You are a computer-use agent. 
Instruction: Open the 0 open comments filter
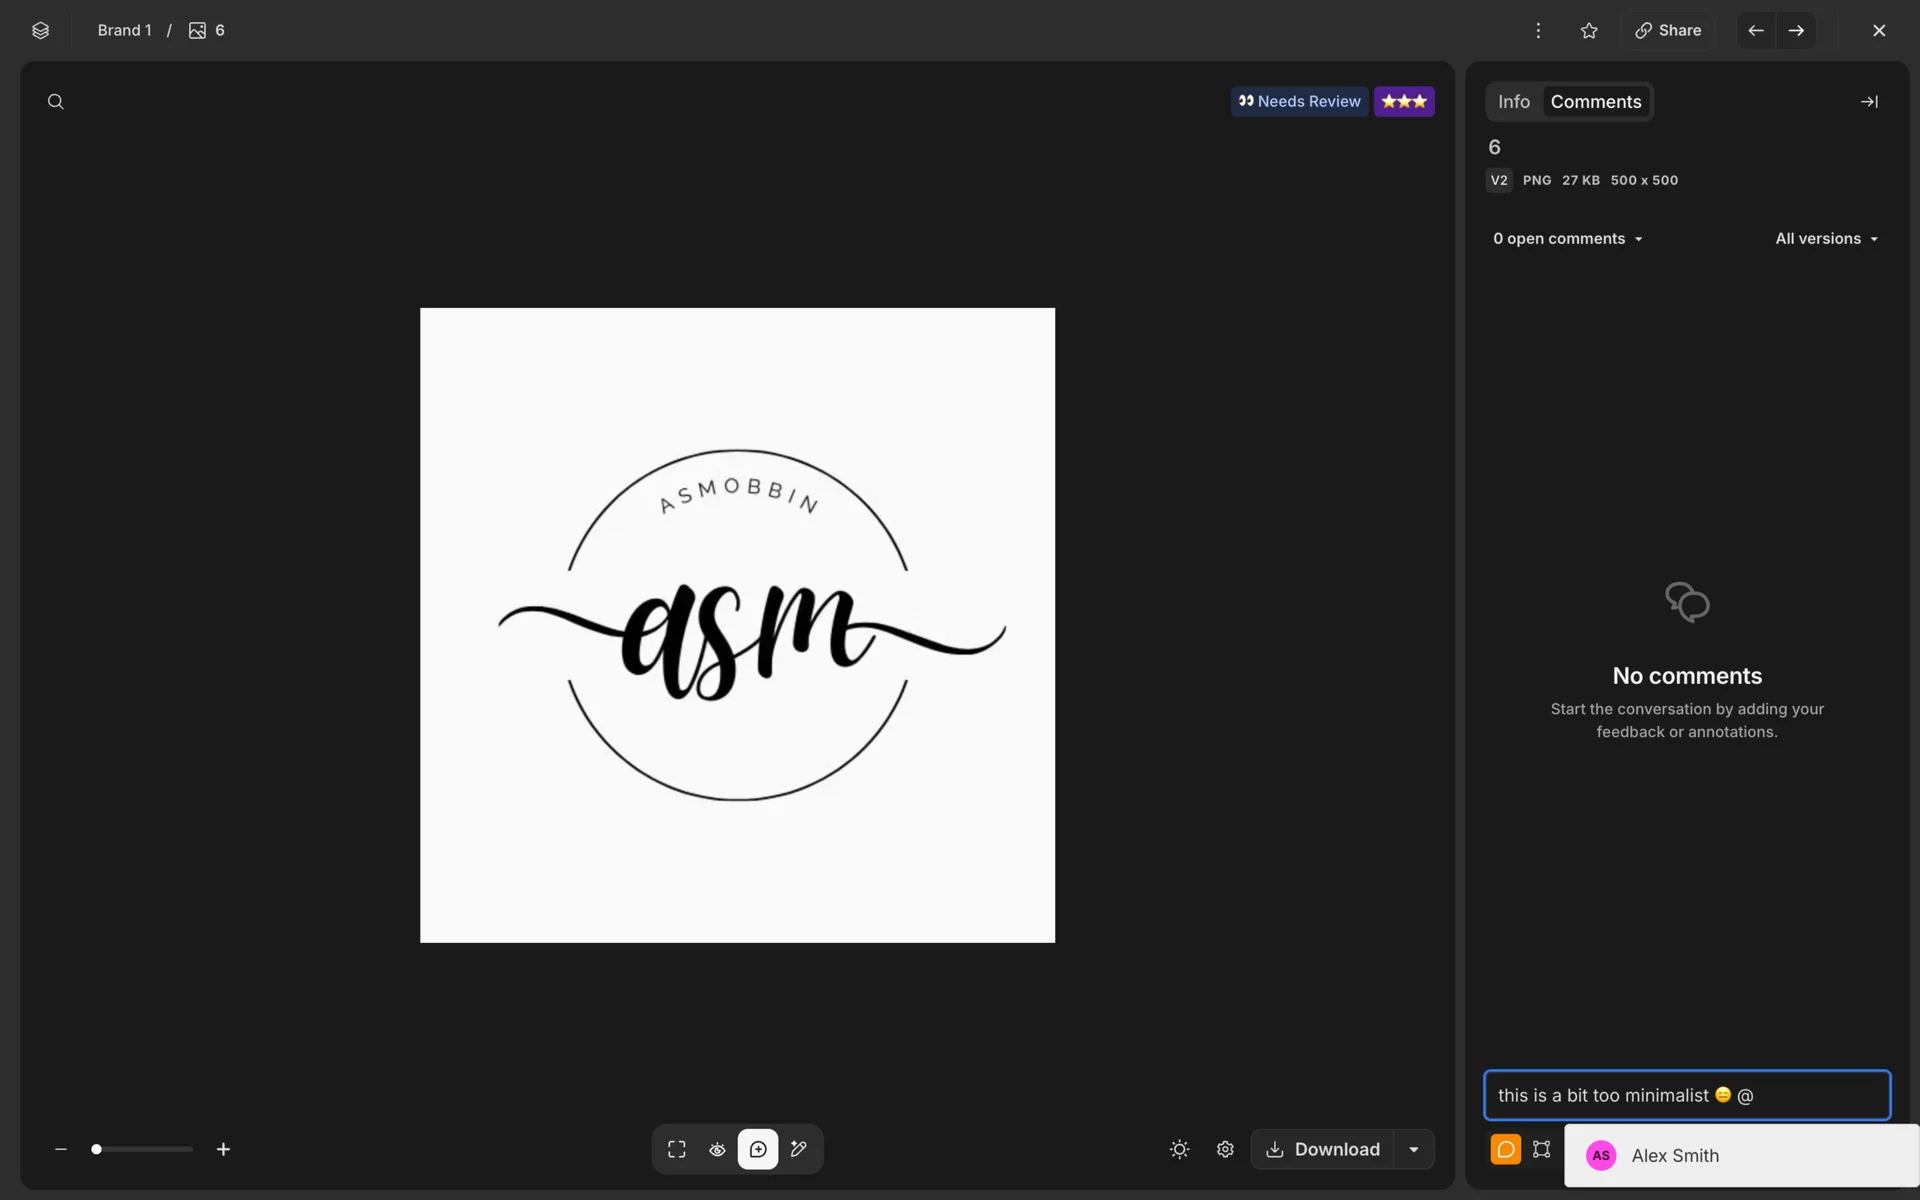(x=1567, y=239)
